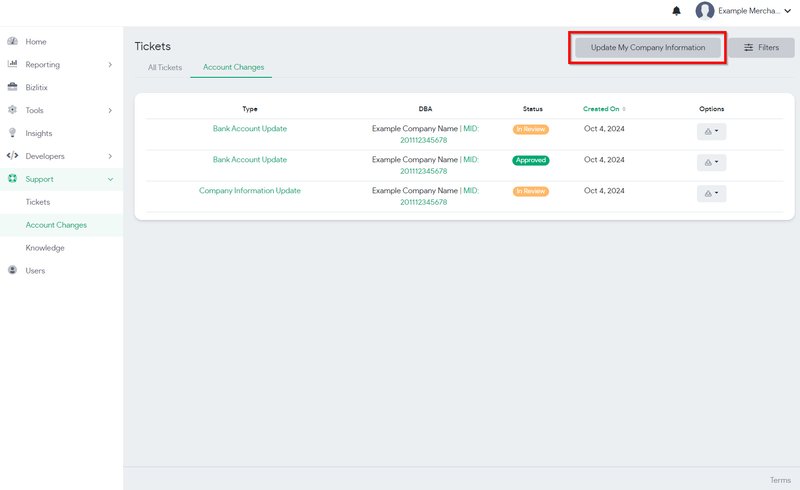Screen dimensions: 800x490
Task: Open options dropdown for Company Information Update
Action: pos(712,193)
